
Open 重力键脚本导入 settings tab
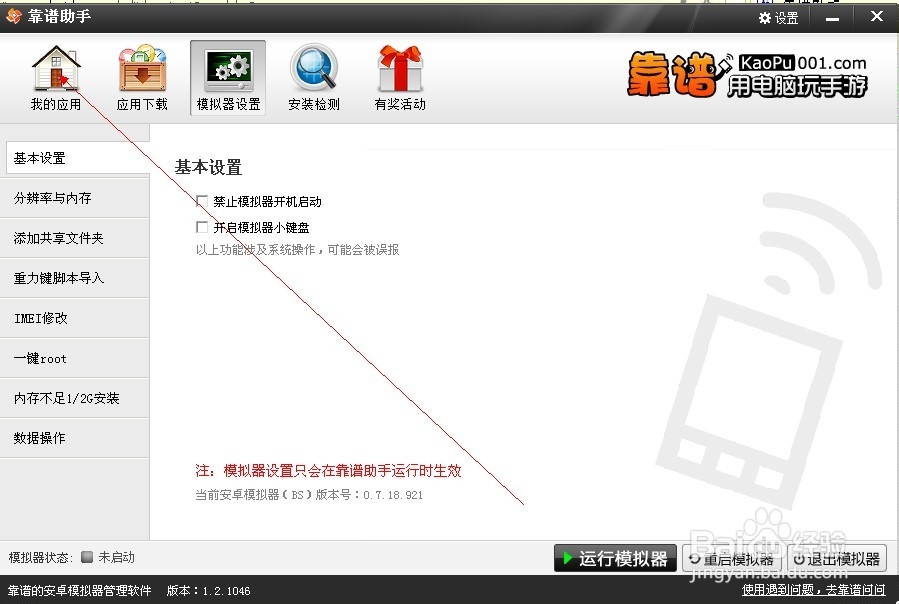[x=75, y=278]
